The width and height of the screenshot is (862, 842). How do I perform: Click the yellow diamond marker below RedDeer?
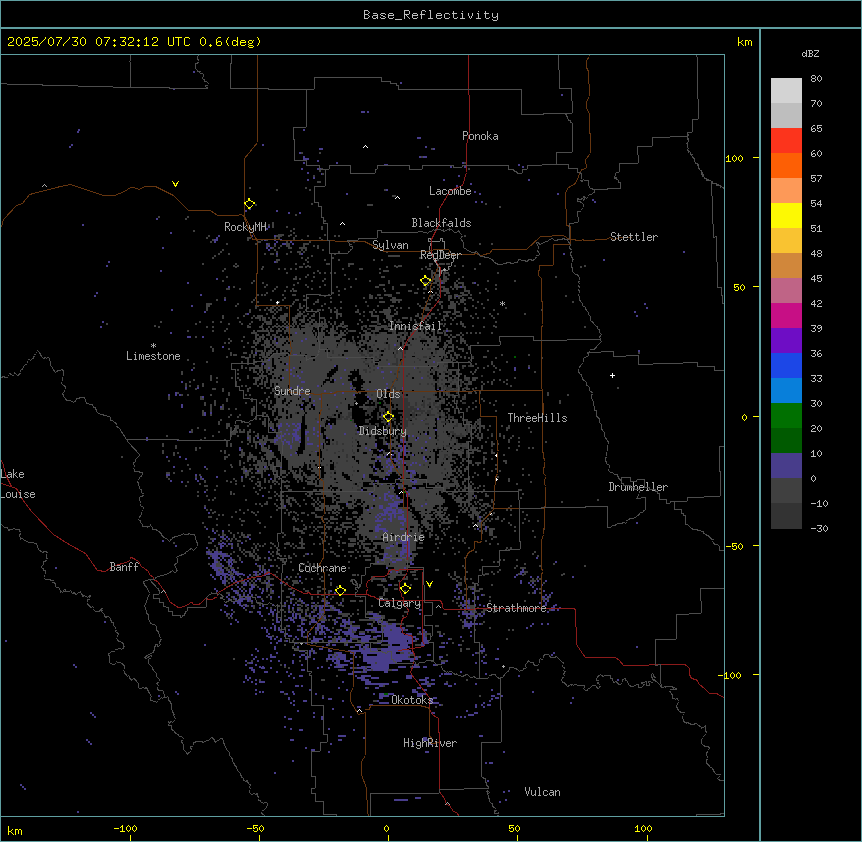tap(426, 281)
